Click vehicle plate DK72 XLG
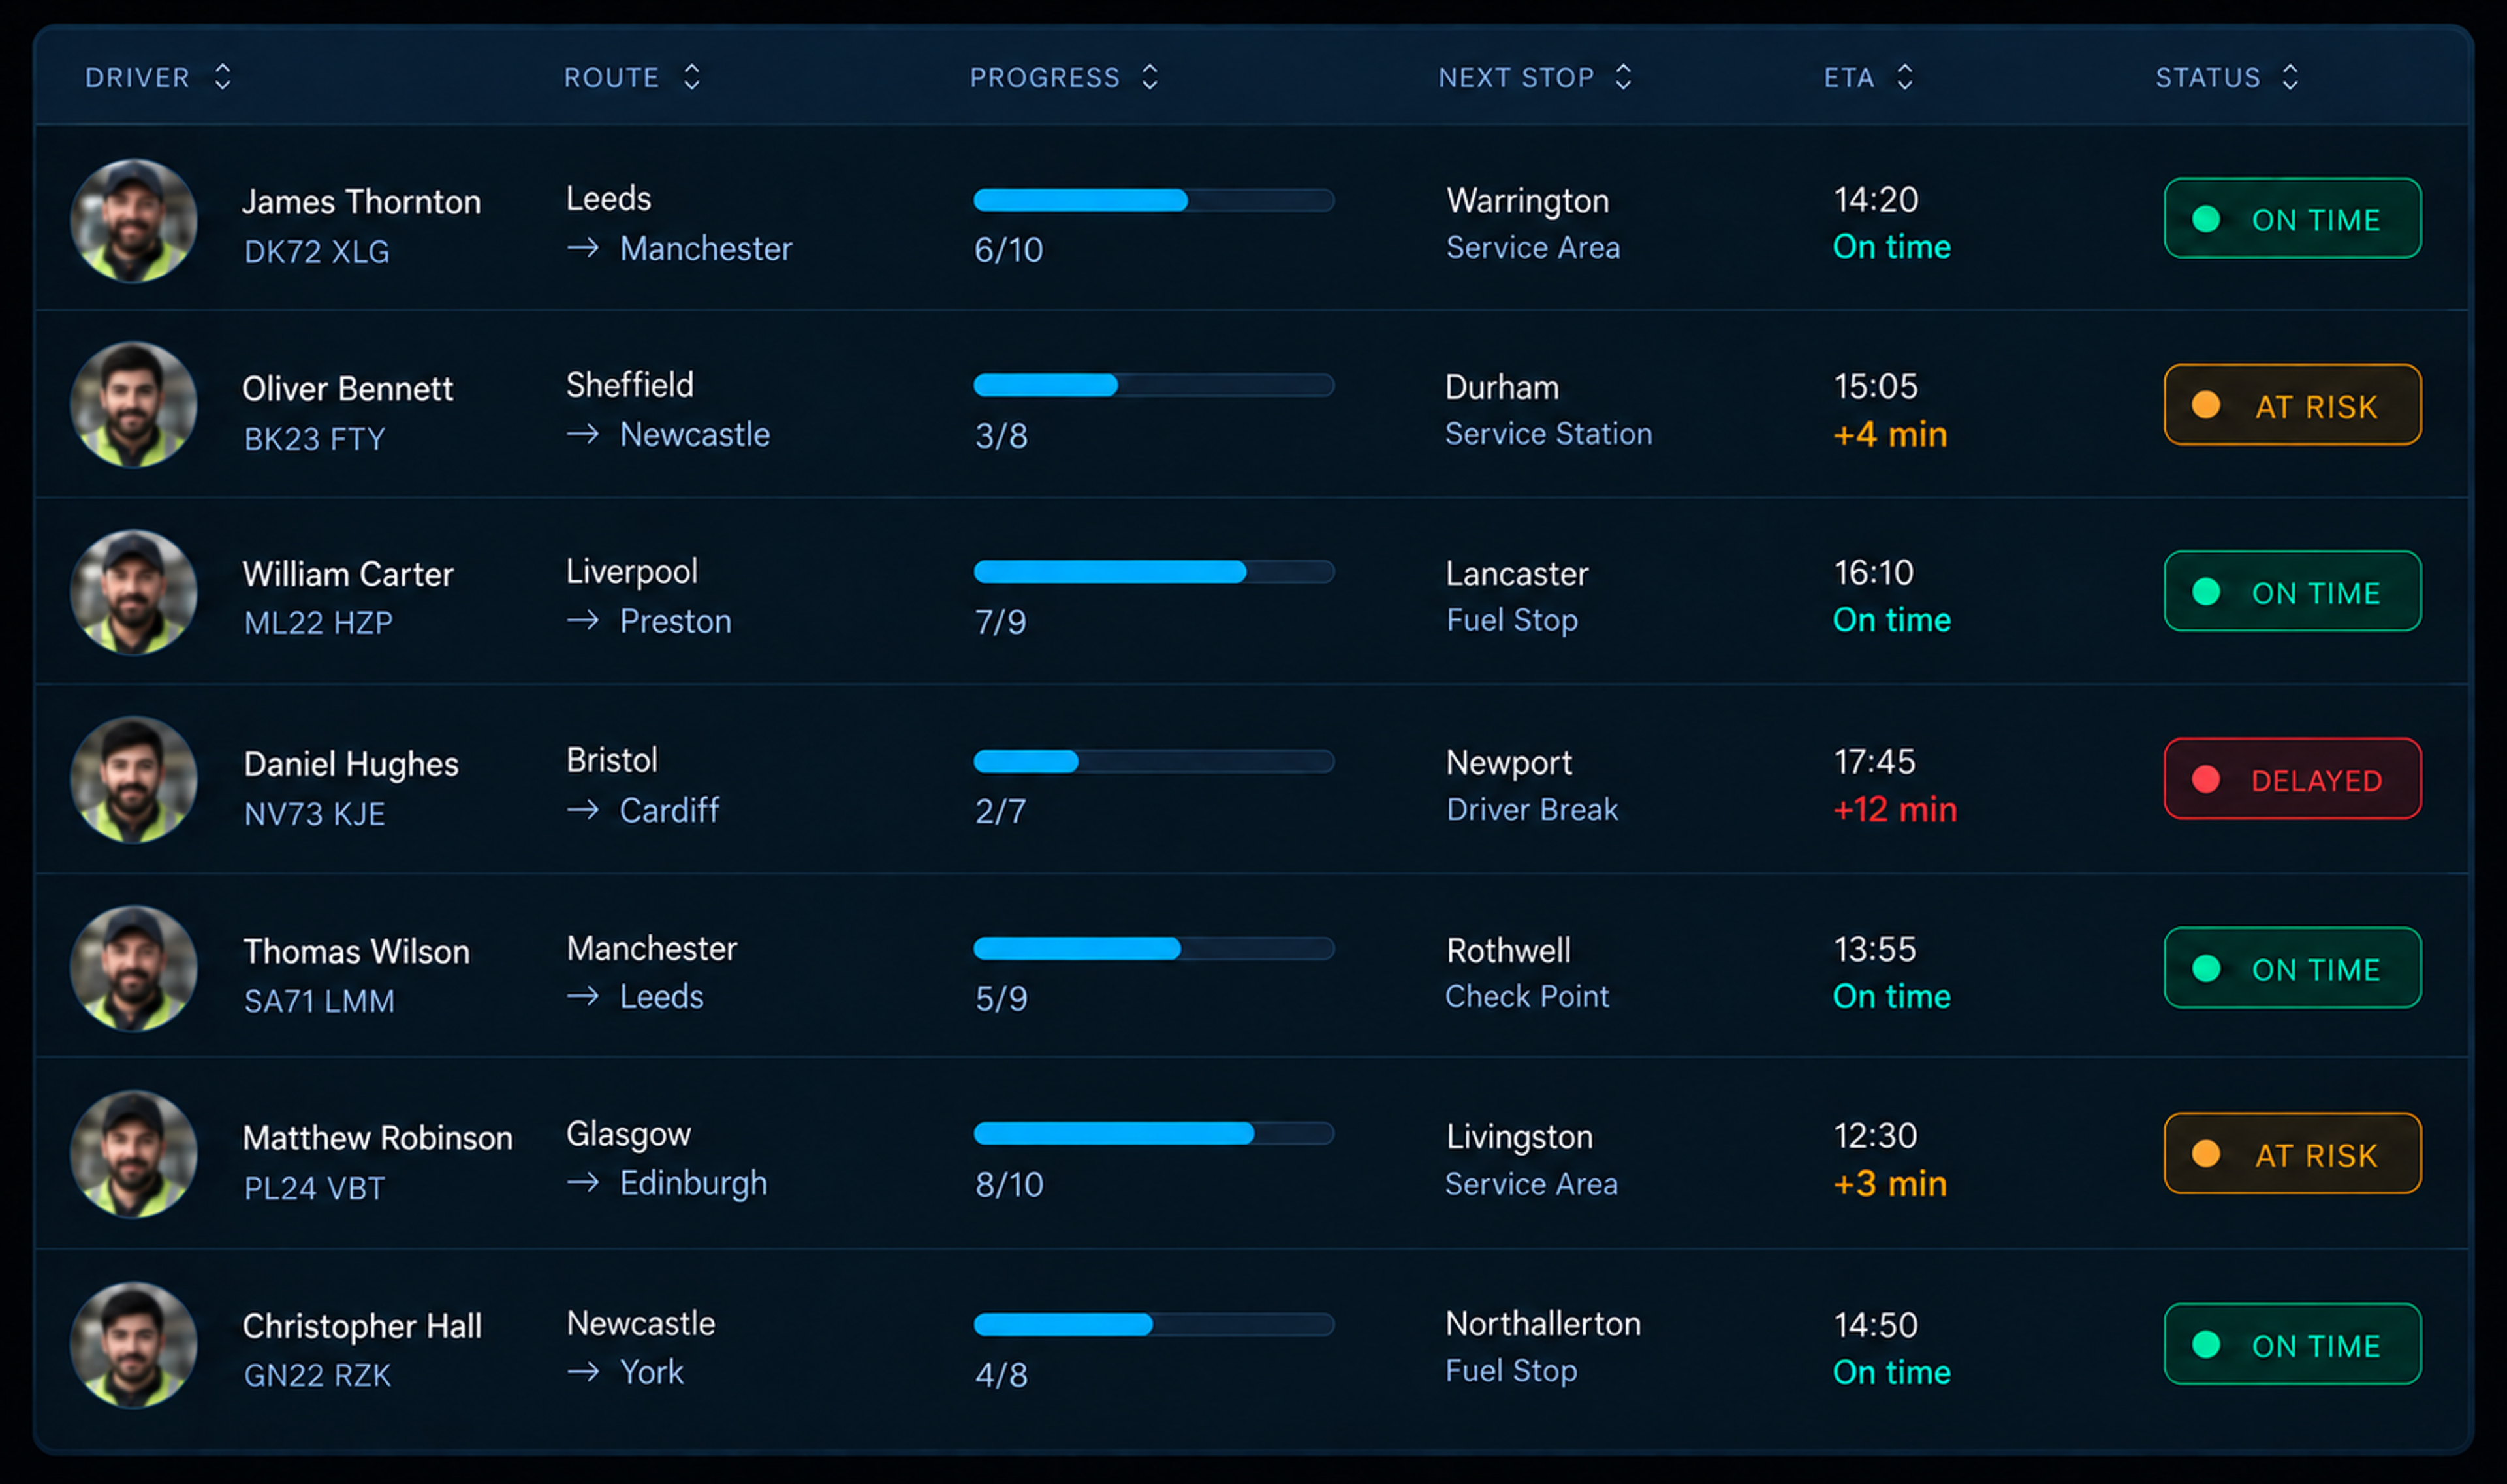2507x1484 pixels. [317, 252]
